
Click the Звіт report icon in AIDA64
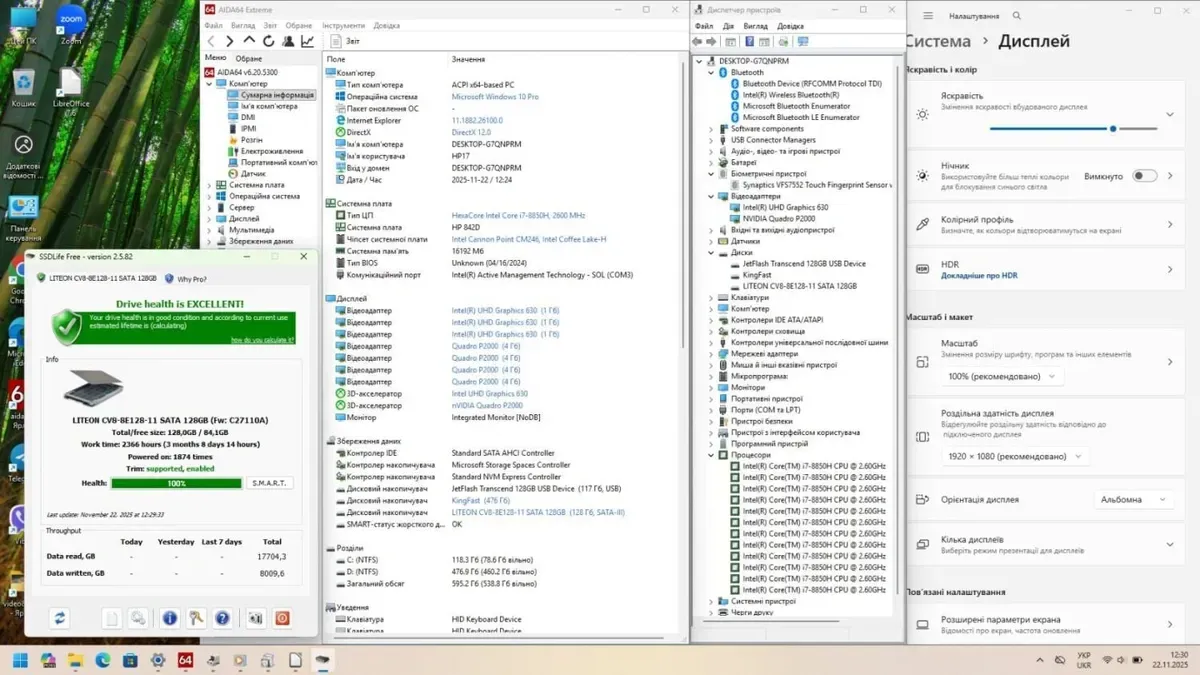[335, 42]
